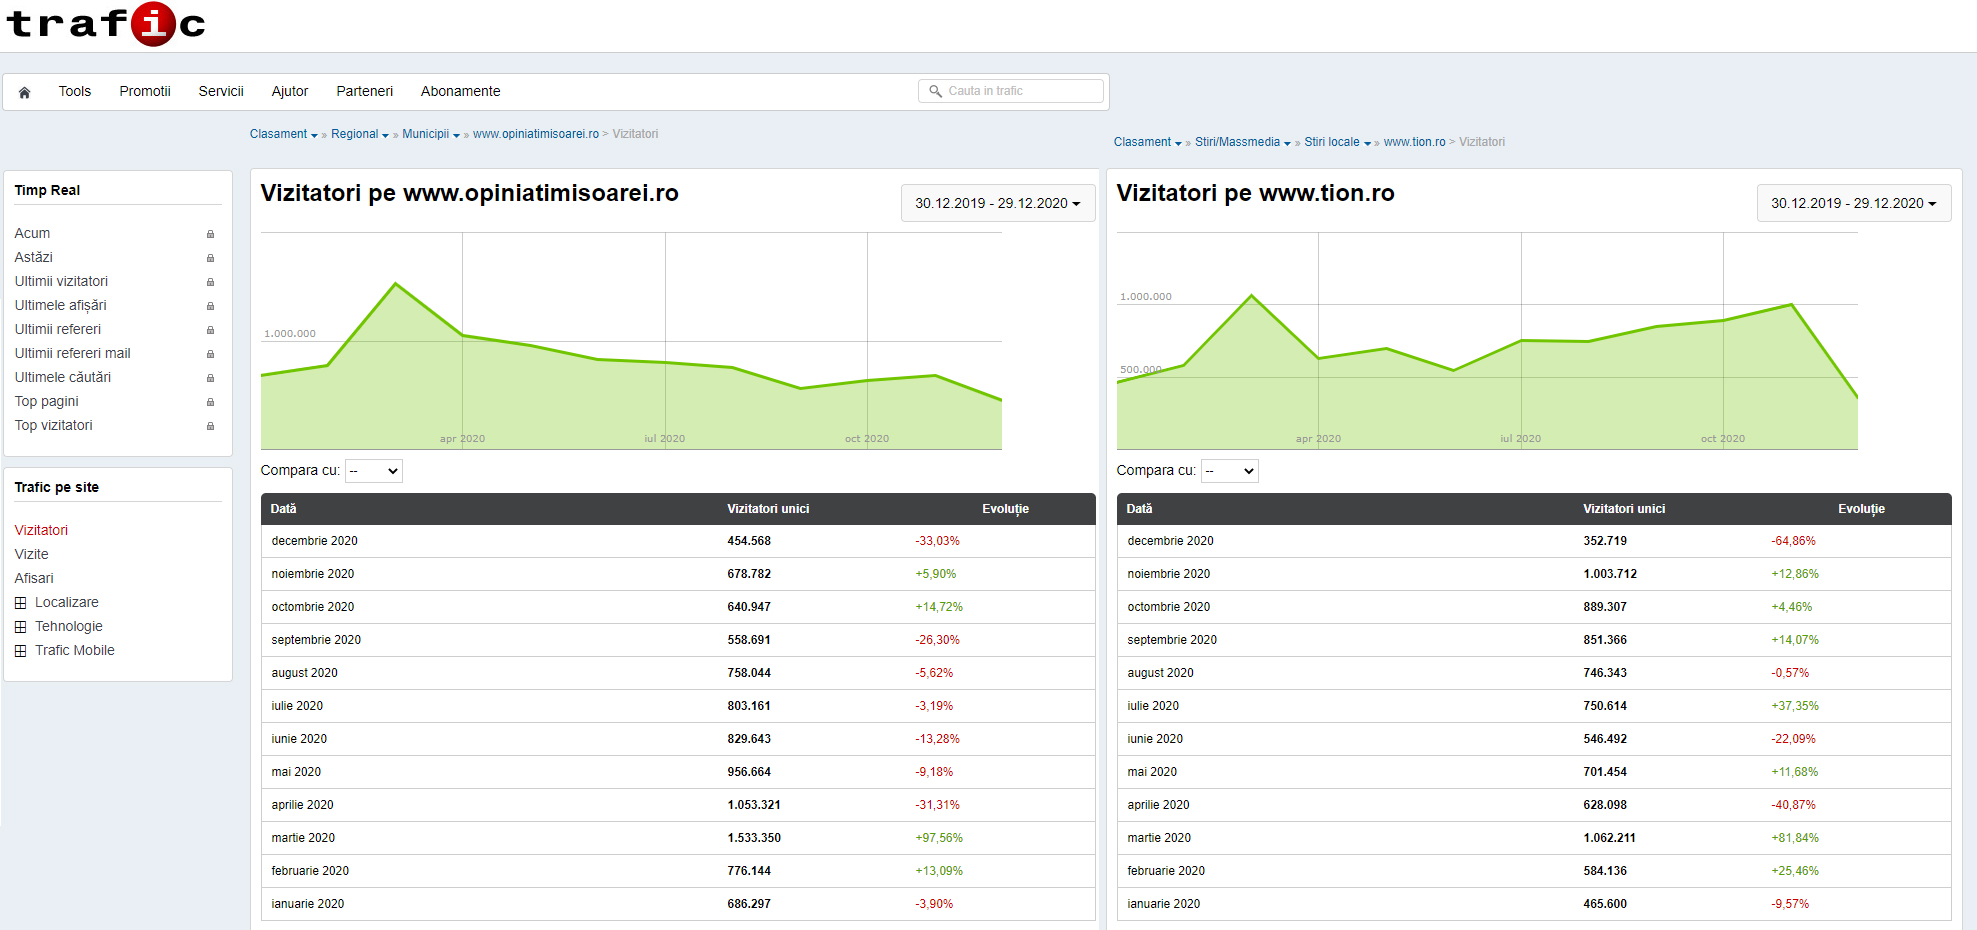Click martie 2020 value 1.533.350
1977x930 pixels.
754,838
